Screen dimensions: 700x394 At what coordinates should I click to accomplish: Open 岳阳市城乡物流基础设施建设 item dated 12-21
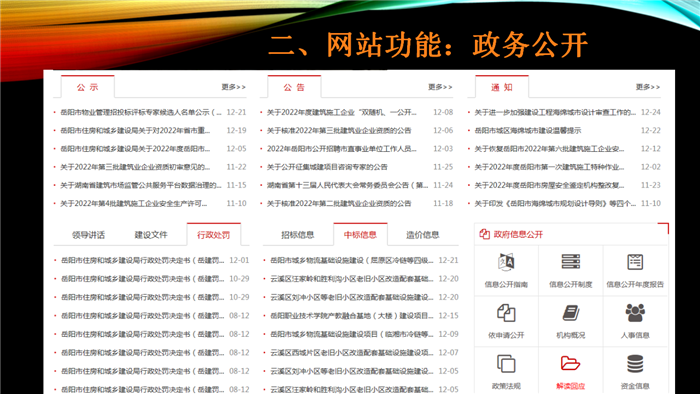pyautogui.click(x=352, y=260)
